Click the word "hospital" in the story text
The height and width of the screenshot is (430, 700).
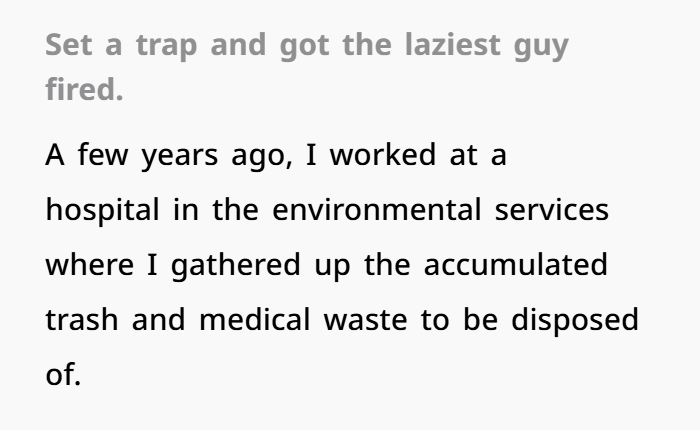click(103, 210)
